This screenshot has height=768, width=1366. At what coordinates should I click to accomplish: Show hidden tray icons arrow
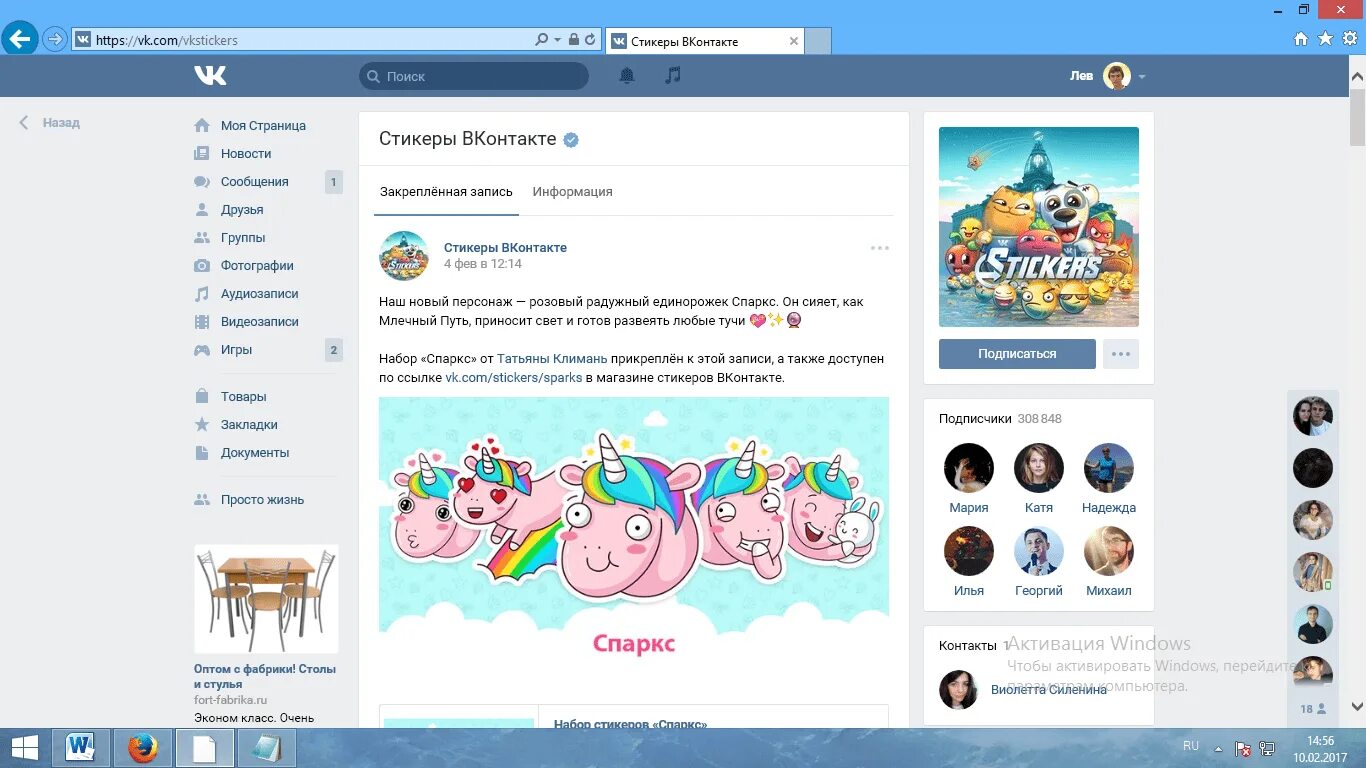(x=1217, y=748)
